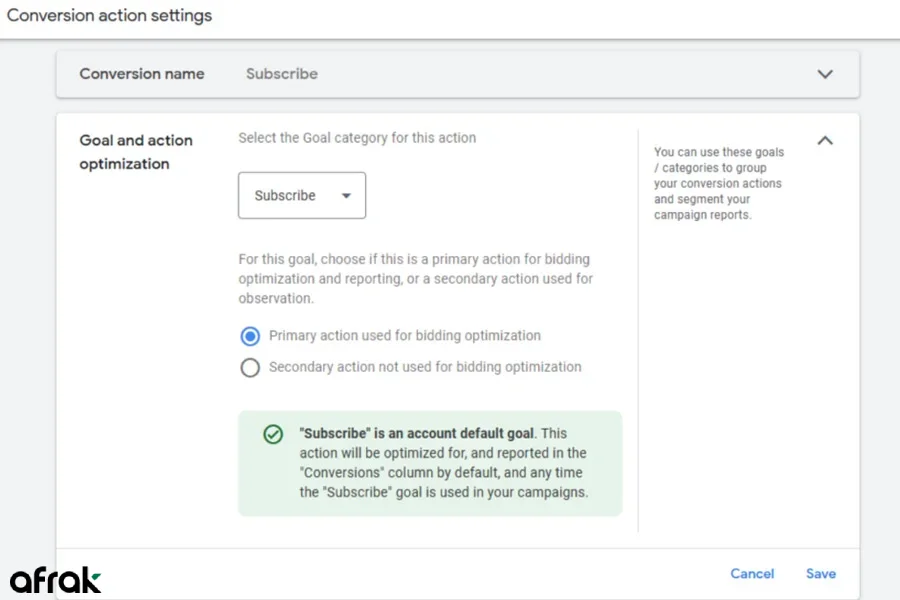Click the green checkmark icon in notice
This screenshot has height=600, width=900.
pos(272,435)
